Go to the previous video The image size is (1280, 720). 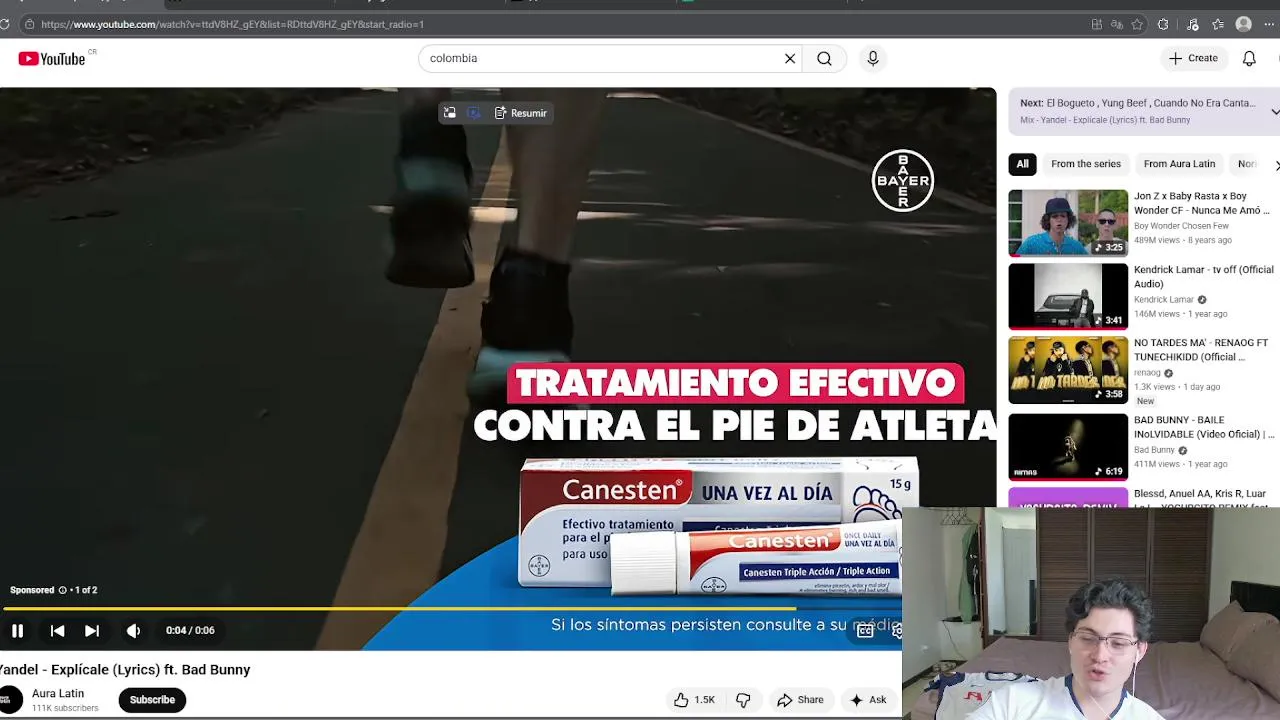click(x=57, y=631)
